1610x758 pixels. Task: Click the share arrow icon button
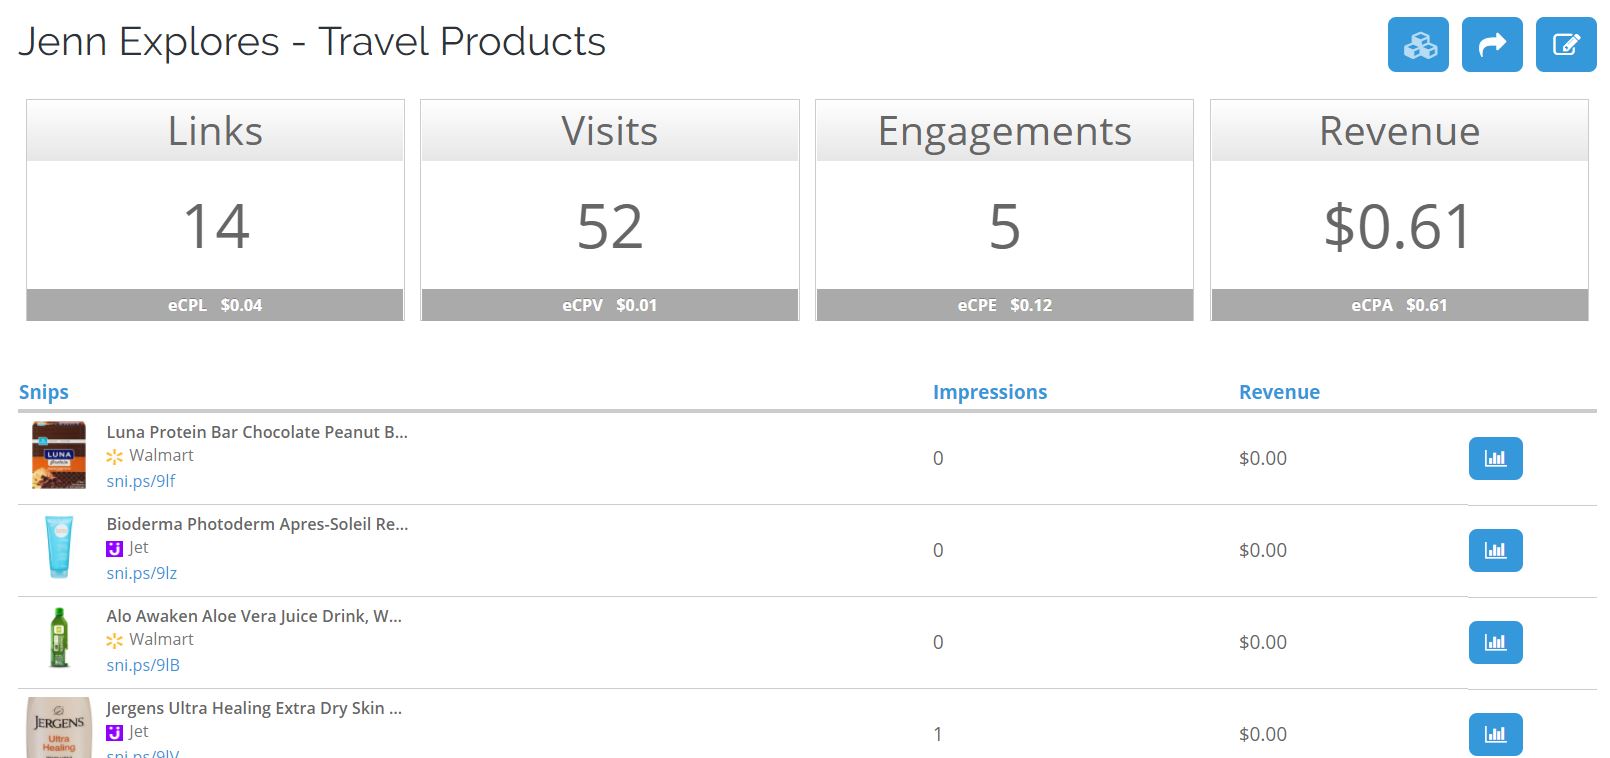[x=1492, y=45]
